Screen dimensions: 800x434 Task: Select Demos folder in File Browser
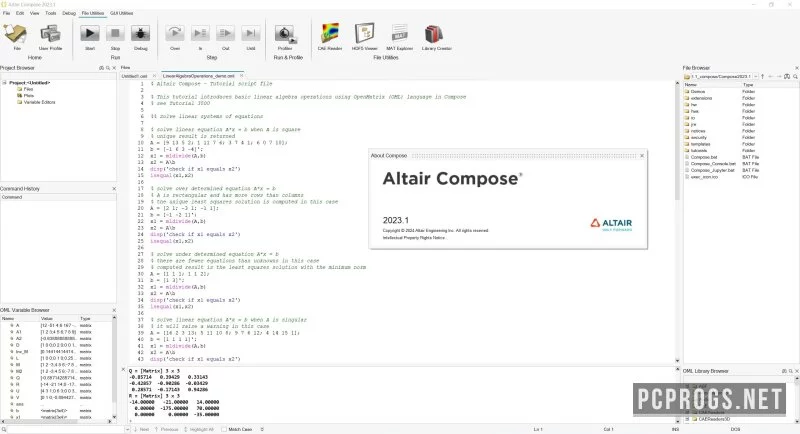click(x=697, y=92)
